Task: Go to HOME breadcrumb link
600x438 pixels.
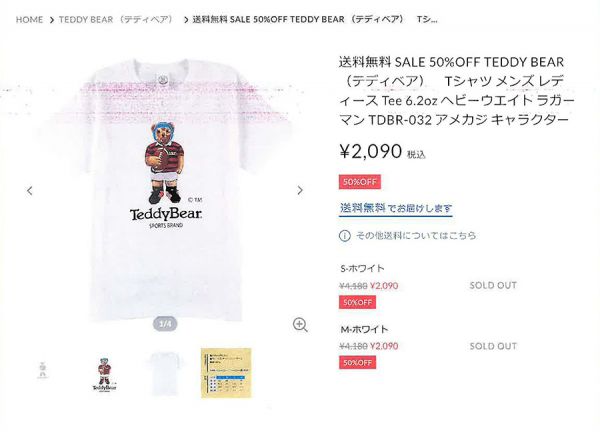Action: (29, 20)
